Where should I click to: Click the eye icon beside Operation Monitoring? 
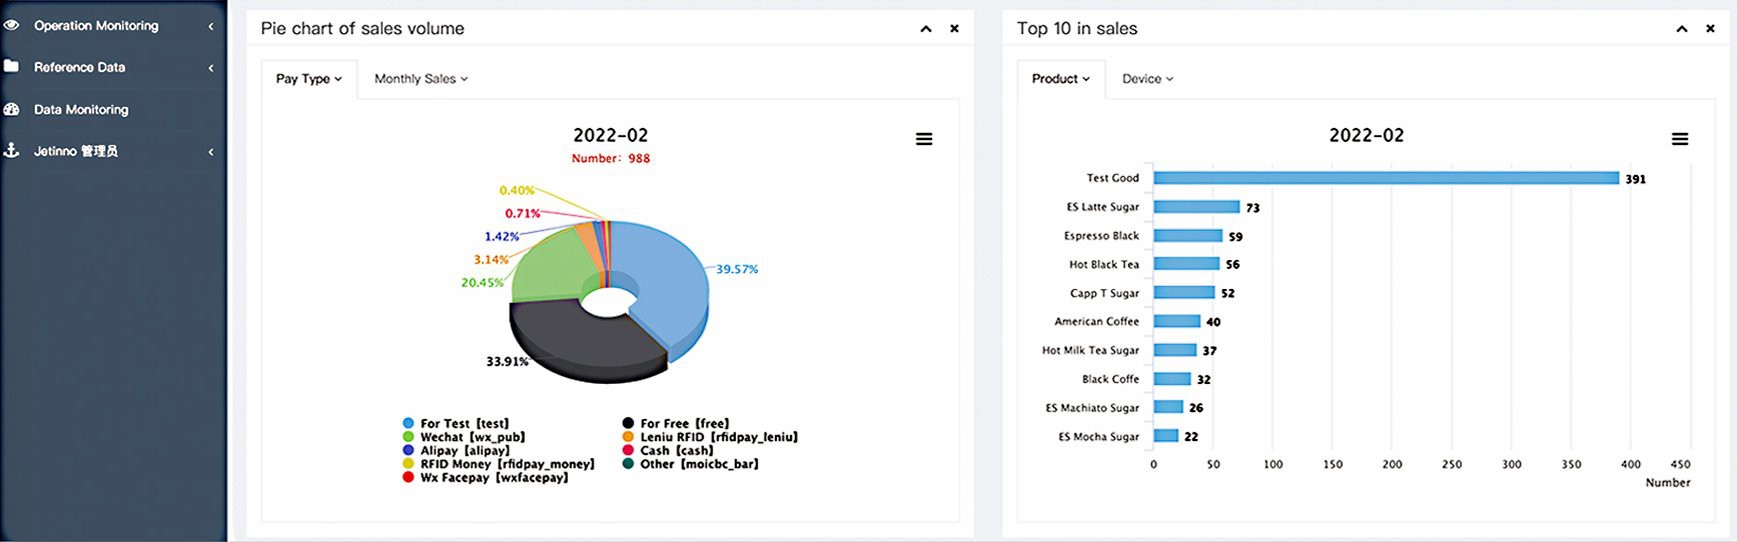[11, 25]
